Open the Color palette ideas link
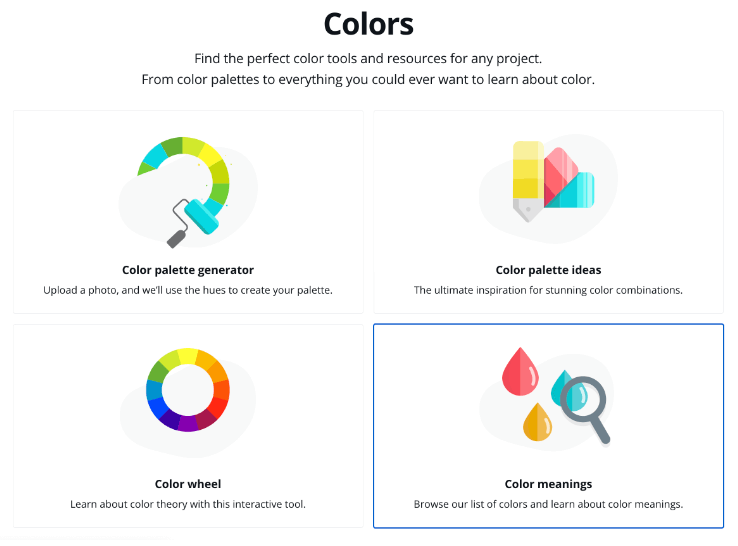 (548, 270)
